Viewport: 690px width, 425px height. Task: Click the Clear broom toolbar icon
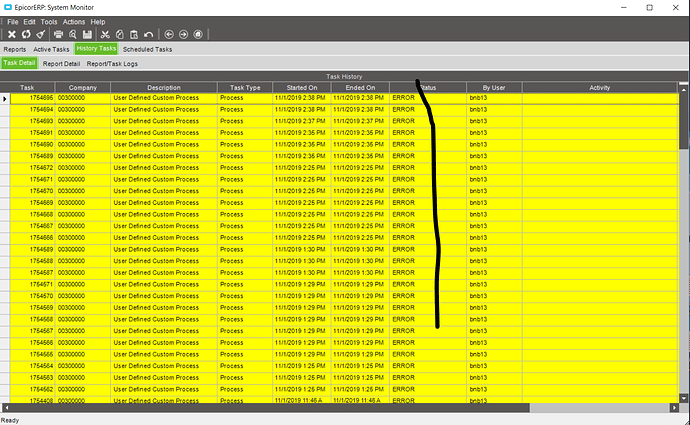pos(41,34)
